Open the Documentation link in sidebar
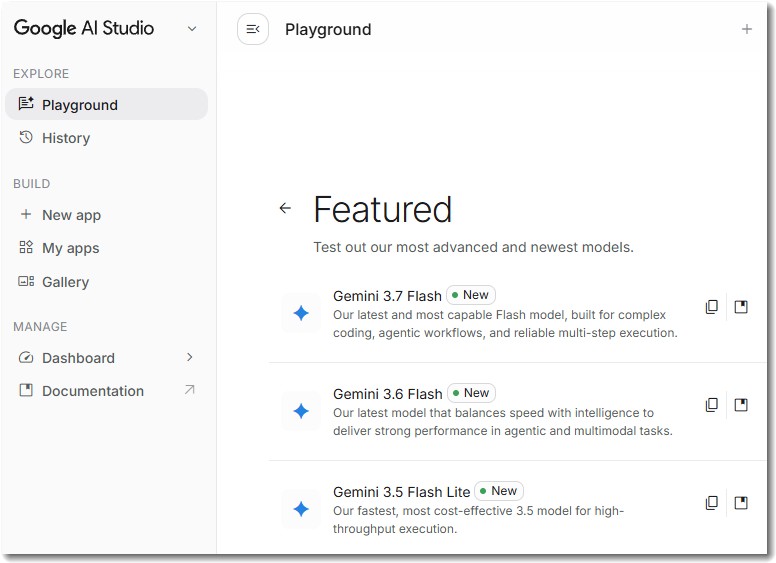Screen dimensions: 776x563 coord(106,390)
